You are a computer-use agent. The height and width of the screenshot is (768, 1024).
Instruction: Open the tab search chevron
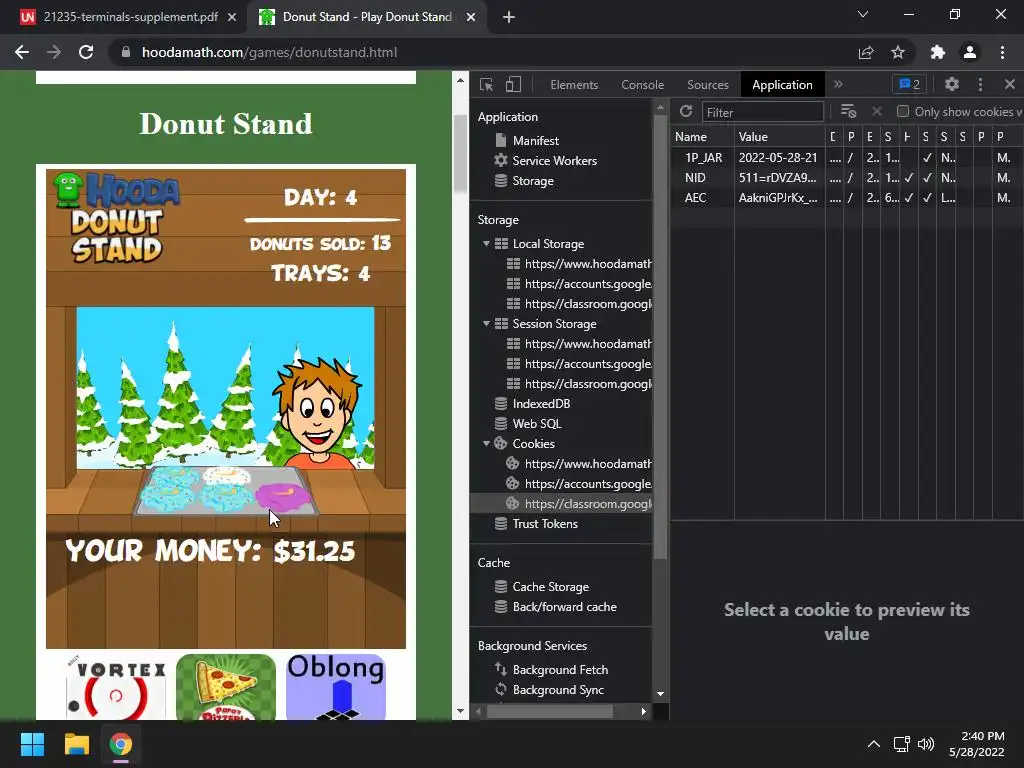pyautogui.click(x=863, y=14)
